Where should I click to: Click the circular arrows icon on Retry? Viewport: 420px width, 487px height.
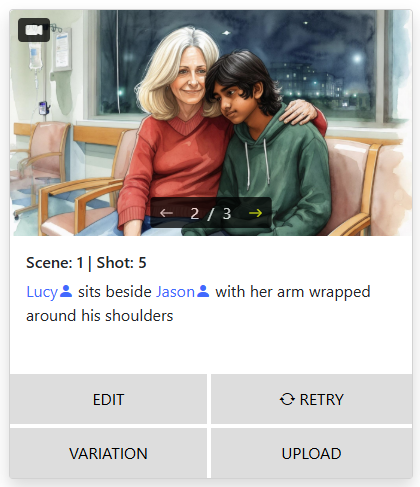287,399
